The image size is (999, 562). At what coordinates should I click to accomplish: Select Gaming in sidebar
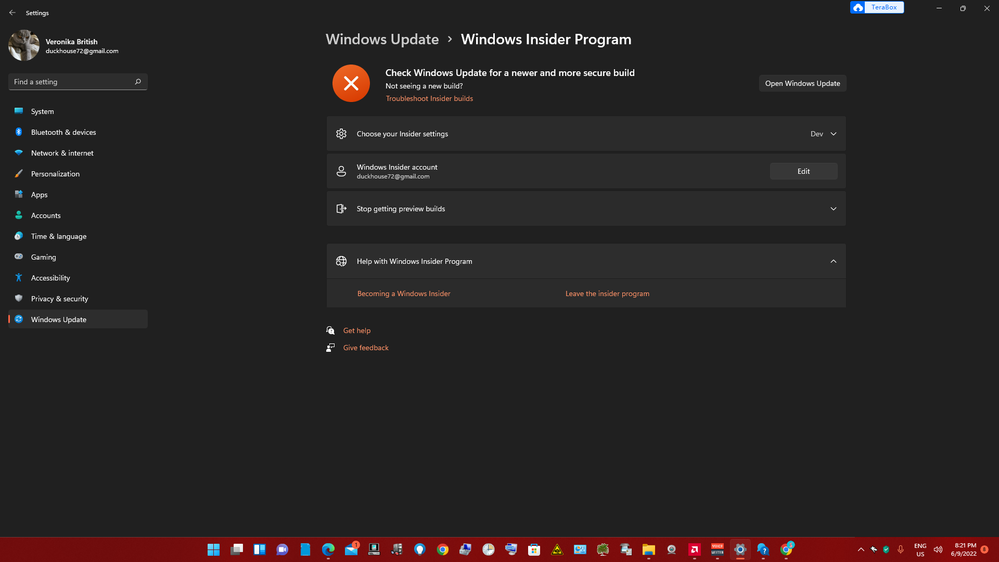pos(78,257)
